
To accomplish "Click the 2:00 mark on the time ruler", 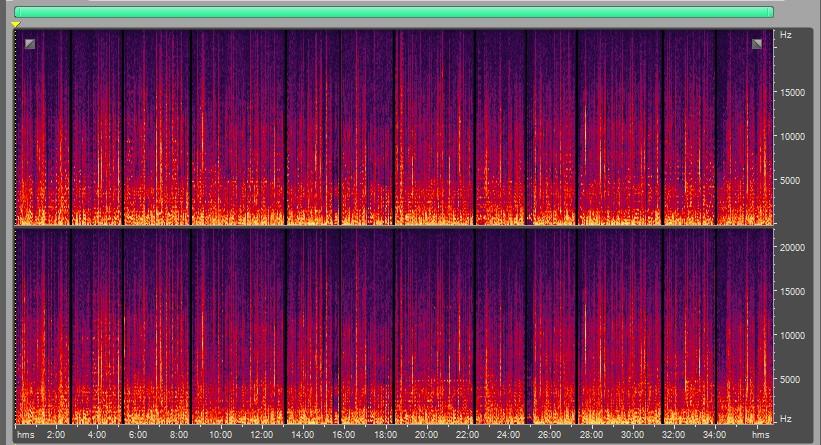I will click(x=56, y=435).
